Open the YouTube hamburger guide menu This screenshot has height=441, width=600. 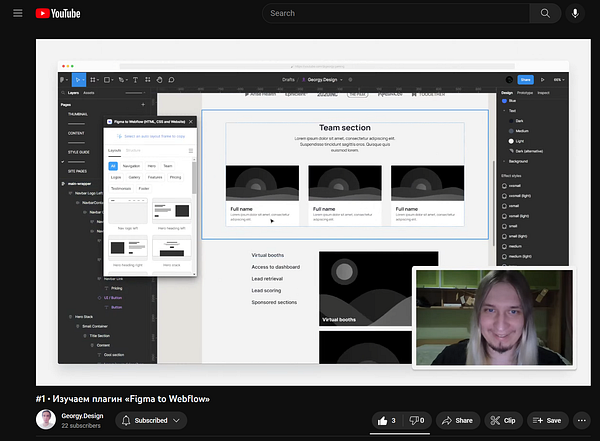coord(15,13)
